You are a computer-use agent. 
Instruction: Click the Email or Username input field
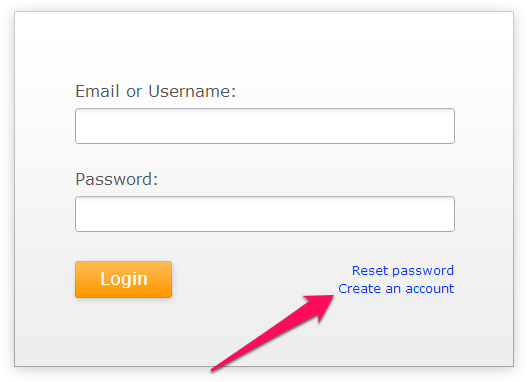pyautogui.click(x=265, y=126)
